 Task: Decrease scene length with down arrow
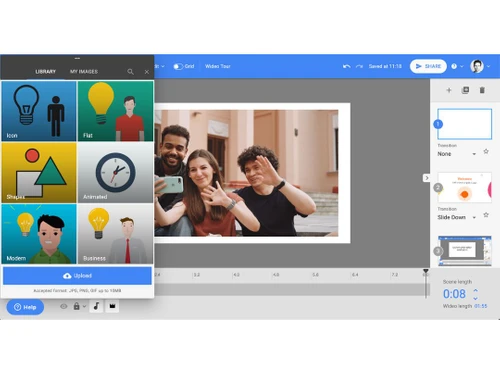[475, 298]
